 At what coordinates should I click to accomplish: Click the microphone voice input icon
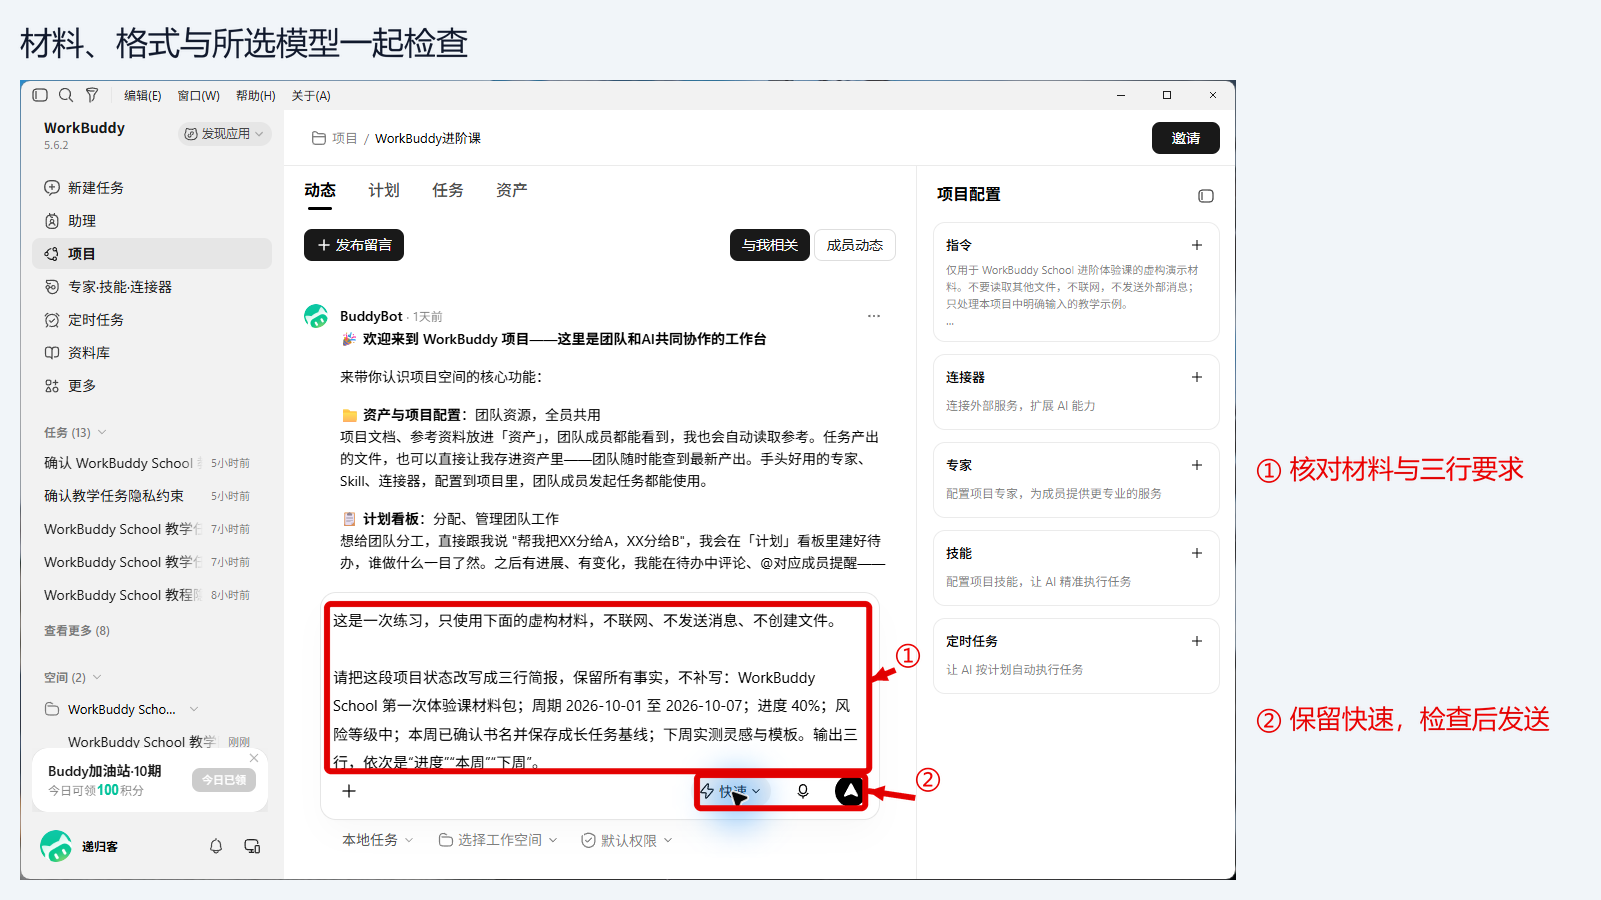[803, 791]
